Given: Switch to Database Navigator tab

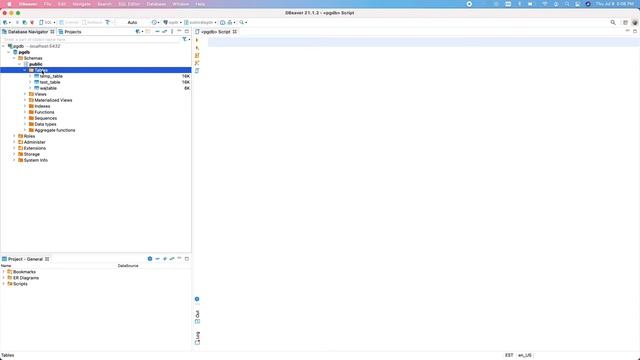Looking at the screenshot, I should 28,31.
